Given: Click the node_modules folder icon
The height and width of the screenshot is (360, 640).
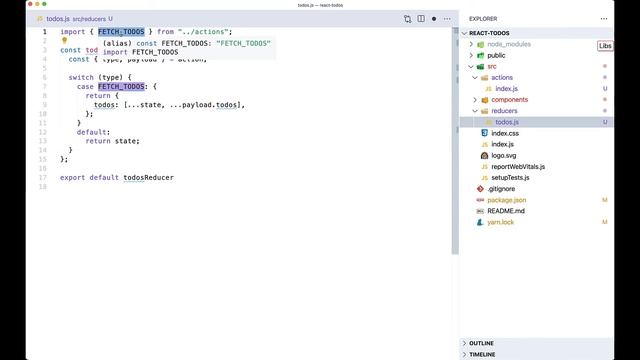Looking at the screenshot, I should 480,44.
